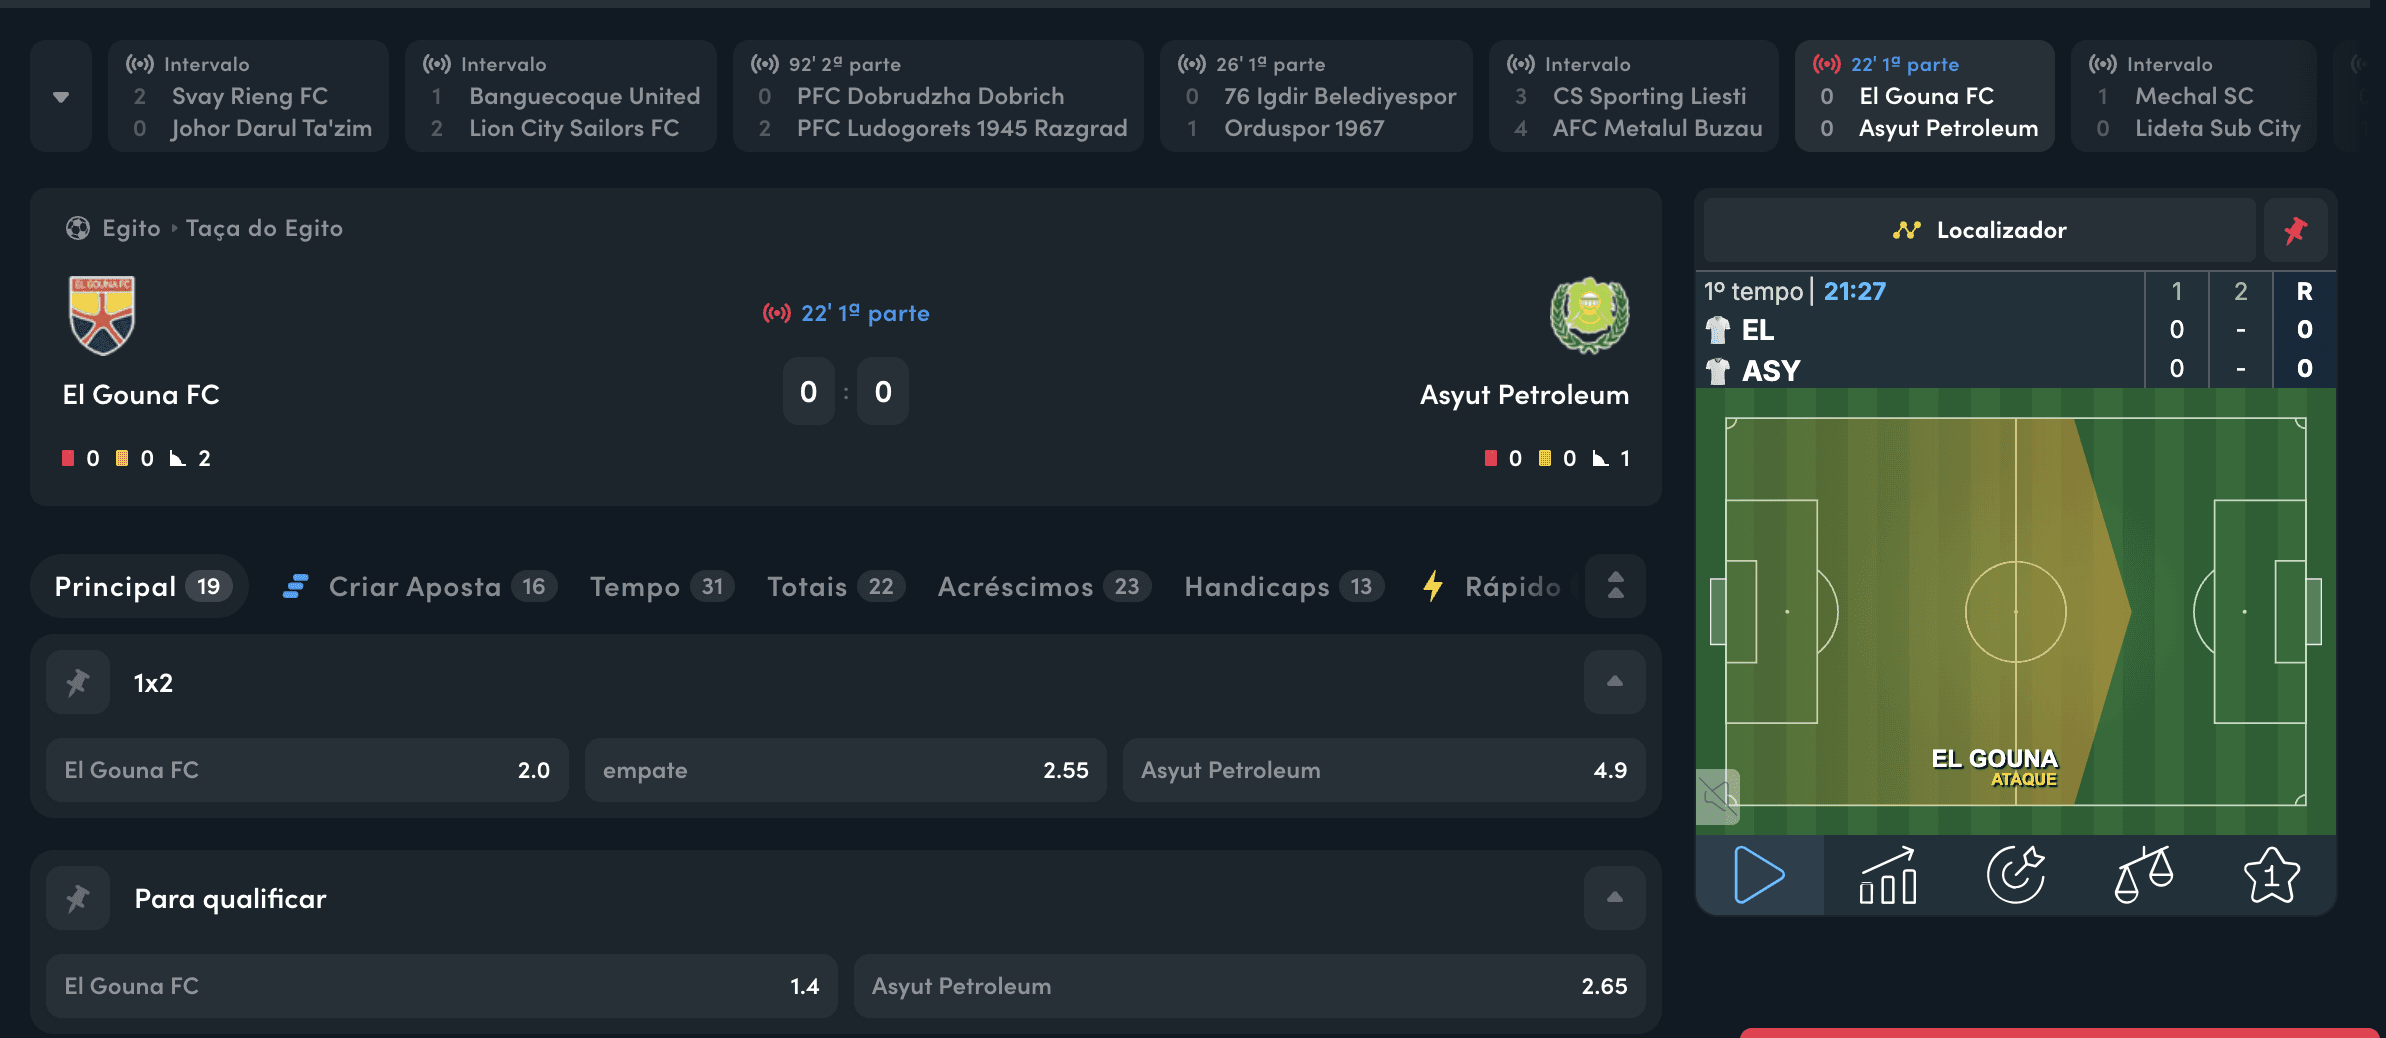Collapse all markets with the tab-bar arrow
2386x1038 pixels.
click(x=1615, y=586)
